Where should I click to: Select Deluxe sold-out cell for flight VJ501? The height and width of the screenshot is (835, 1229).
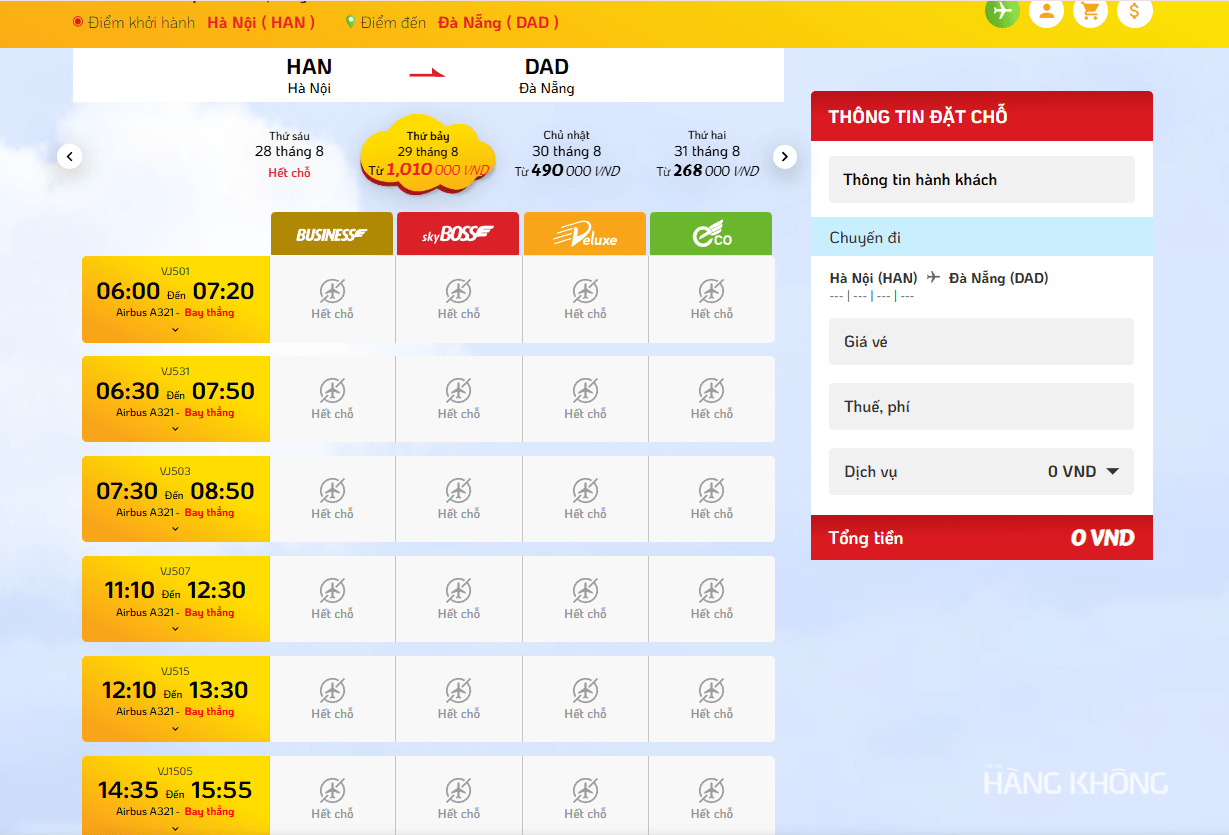coord(585,299)
